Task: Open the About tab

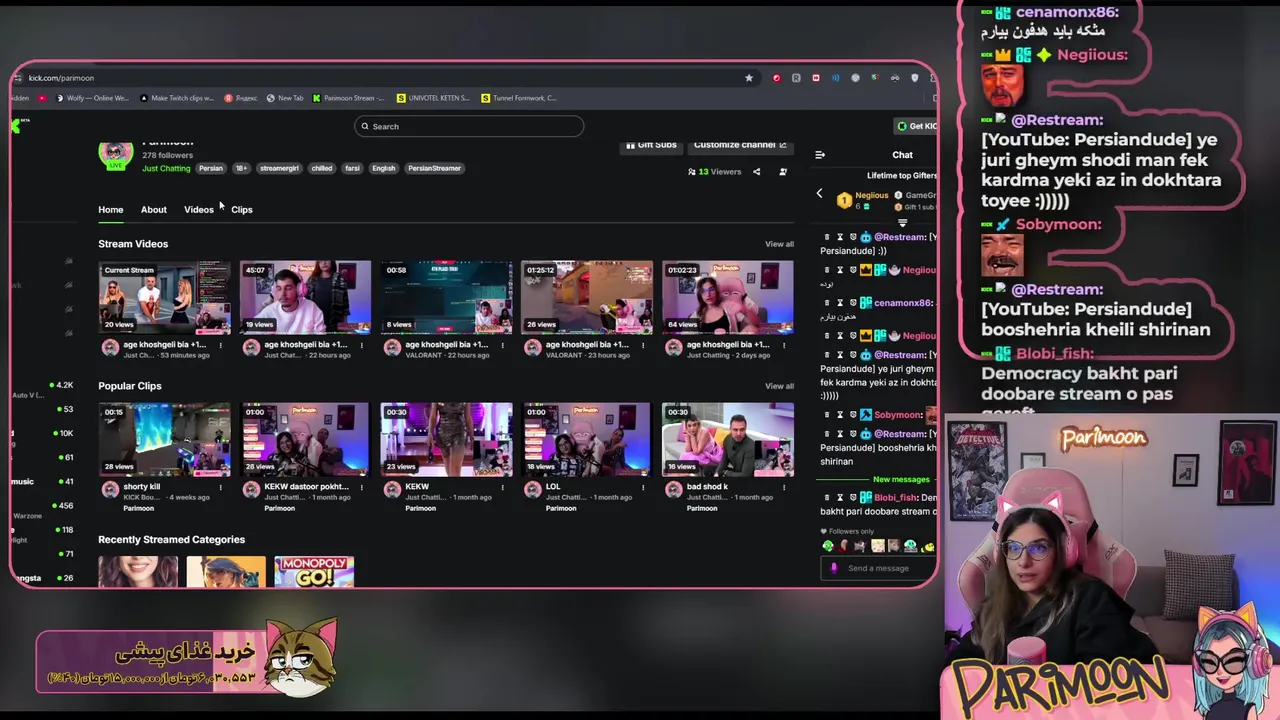Action: [x=154, y=210]
